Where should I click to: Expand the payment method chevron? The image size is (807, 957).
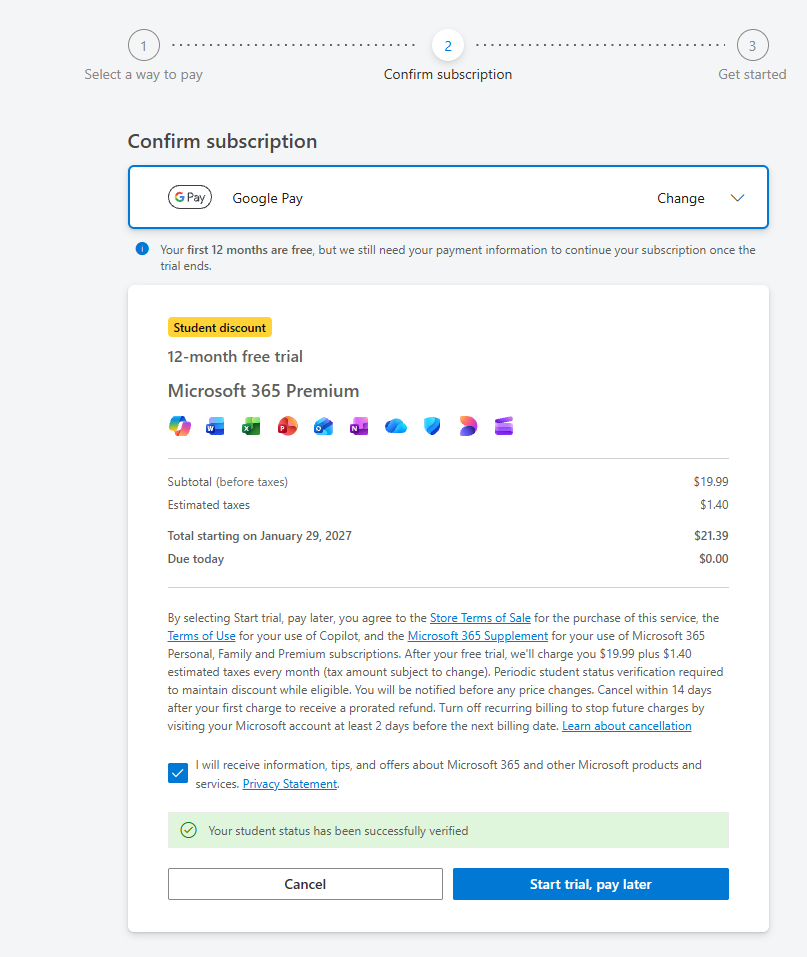coord(737,198)
